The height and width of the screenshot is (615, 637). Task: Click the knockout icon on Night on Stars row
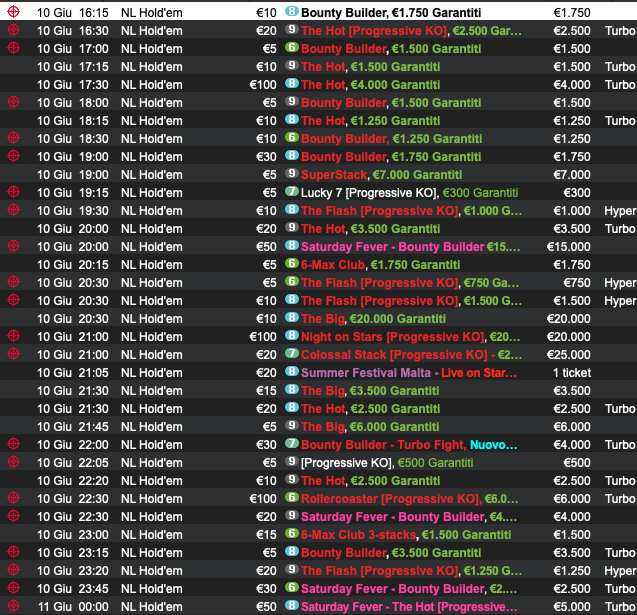tap(13, 336)
